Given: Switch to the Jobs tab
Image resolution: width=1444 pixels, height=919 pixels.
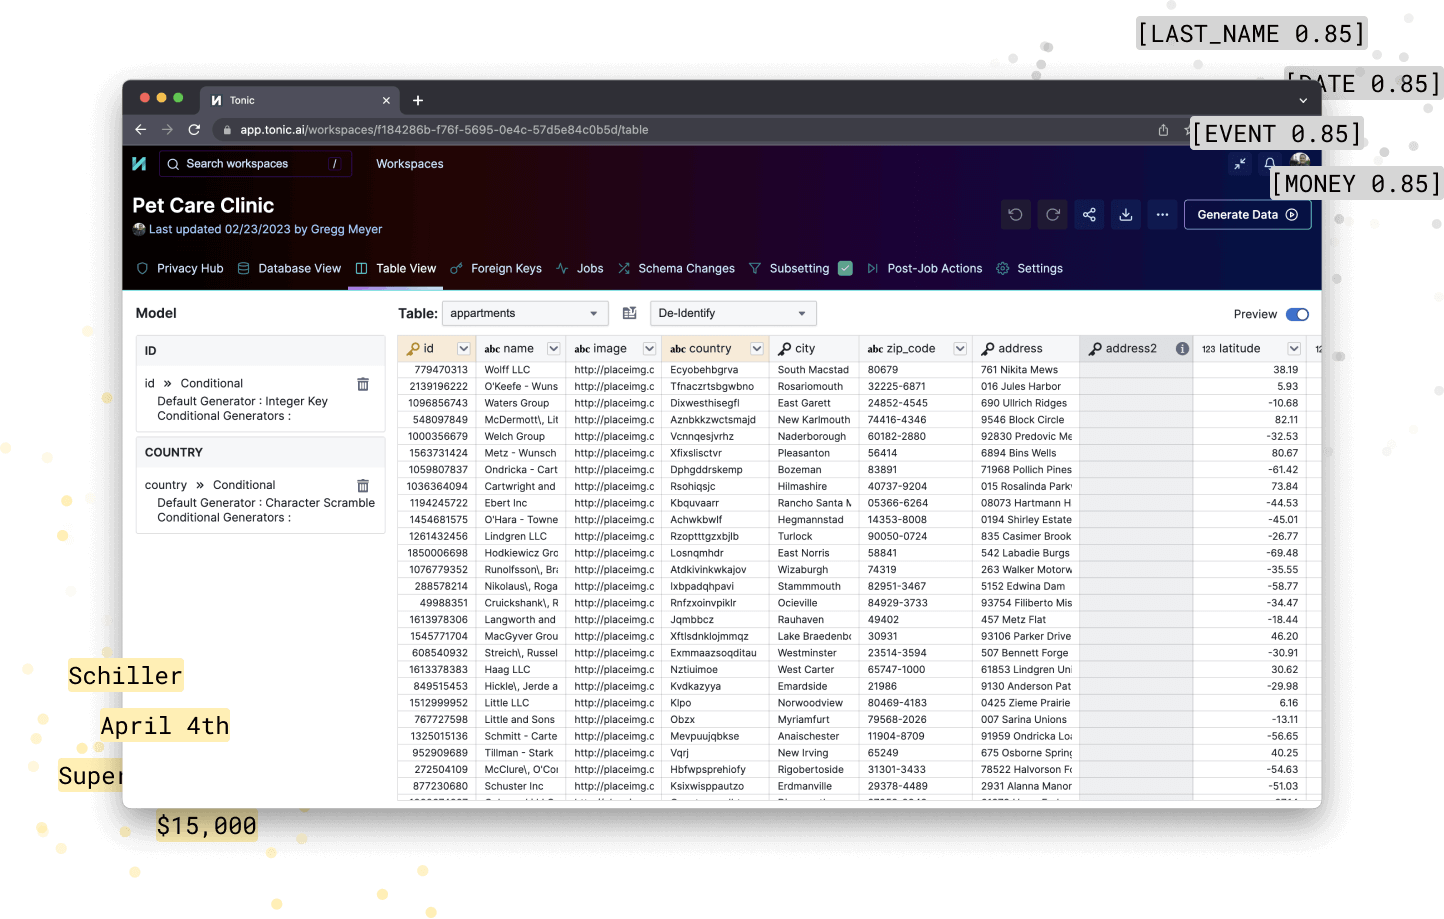Looking at the screenshot, I should click(590, 268).
